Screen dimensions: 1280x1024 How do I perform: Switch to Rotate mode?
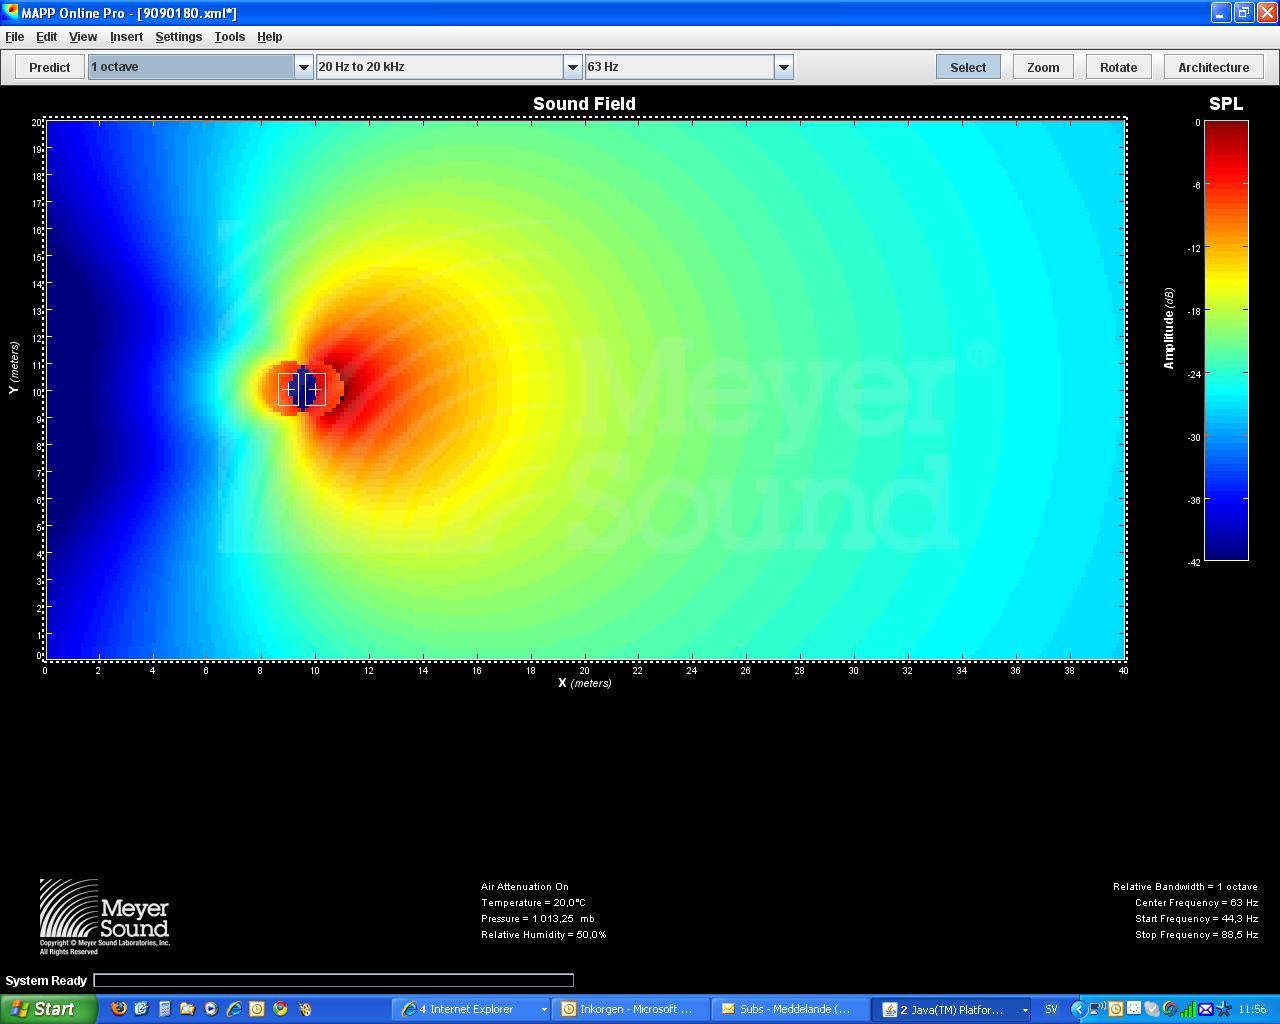coord(1117,67)
